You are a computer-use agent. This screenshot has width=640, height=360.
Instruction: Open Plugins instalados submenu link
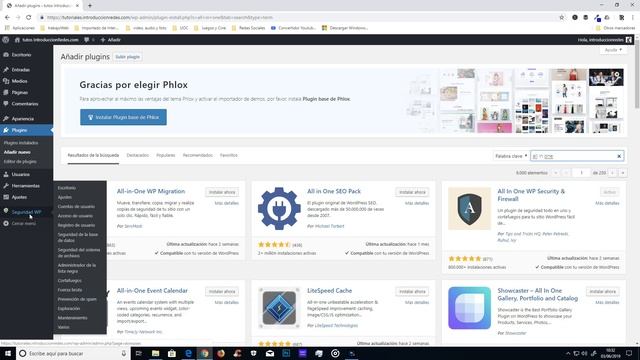[21, 143]
